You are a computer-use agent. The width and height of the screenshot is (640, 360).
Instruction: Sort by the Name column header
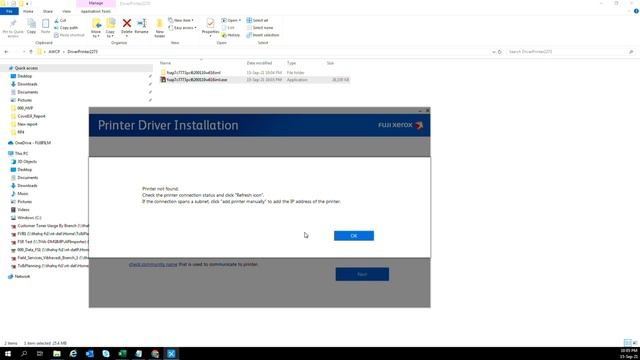(x=165, y=63)
